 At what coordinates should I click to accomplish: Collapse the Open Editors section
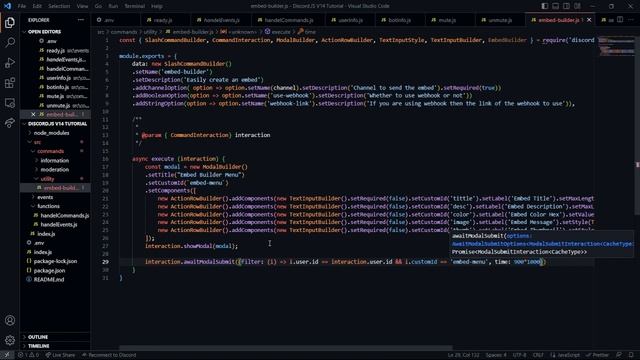coord(44,32)
